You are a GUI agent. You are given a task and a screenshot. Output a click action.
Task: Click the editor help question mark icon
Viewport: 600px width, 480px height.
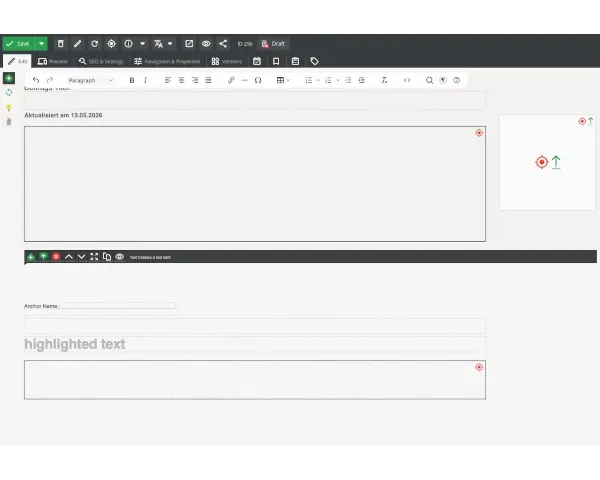point(457,80)
